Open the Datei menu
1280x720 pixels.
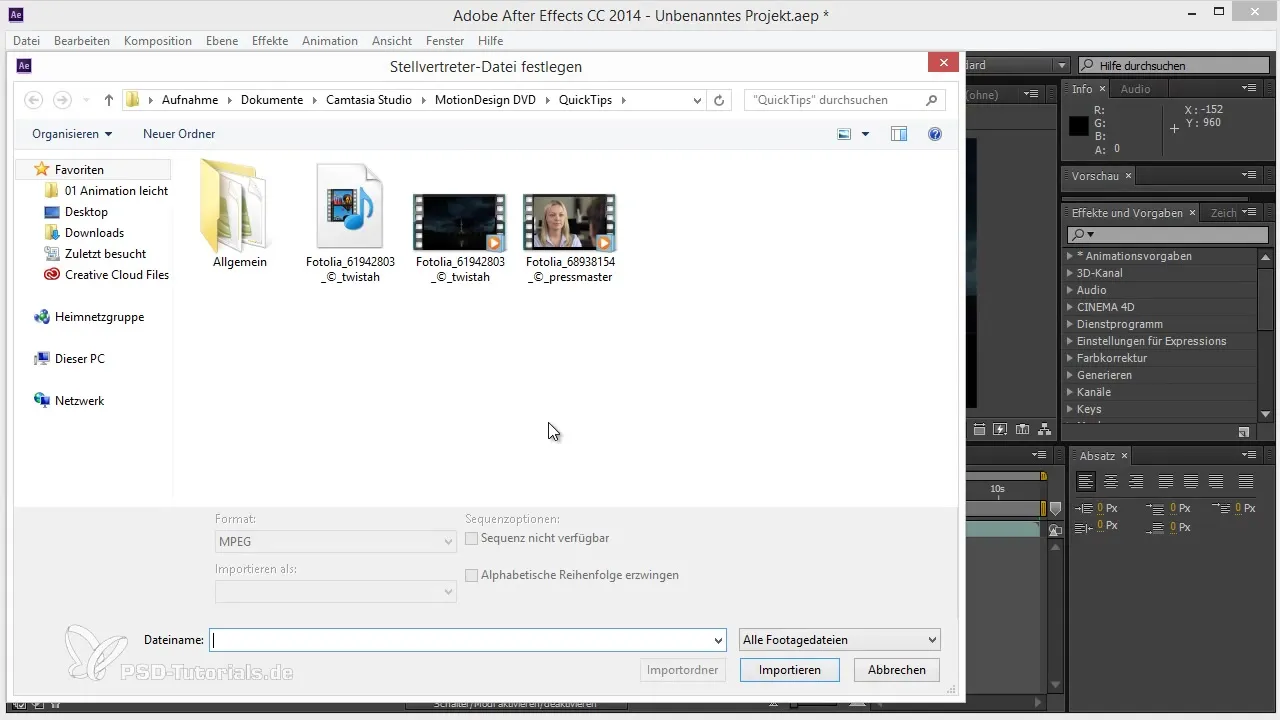tap(27, 41)
